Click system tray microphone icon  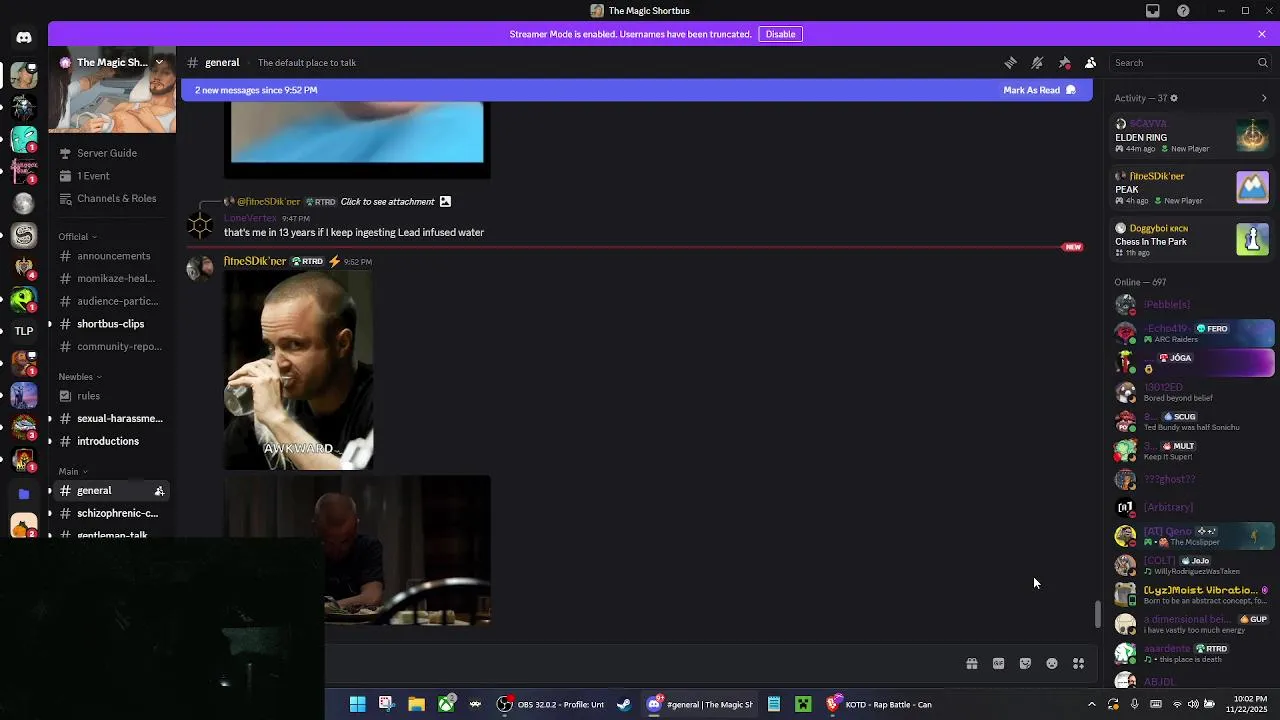(1134, 705)
